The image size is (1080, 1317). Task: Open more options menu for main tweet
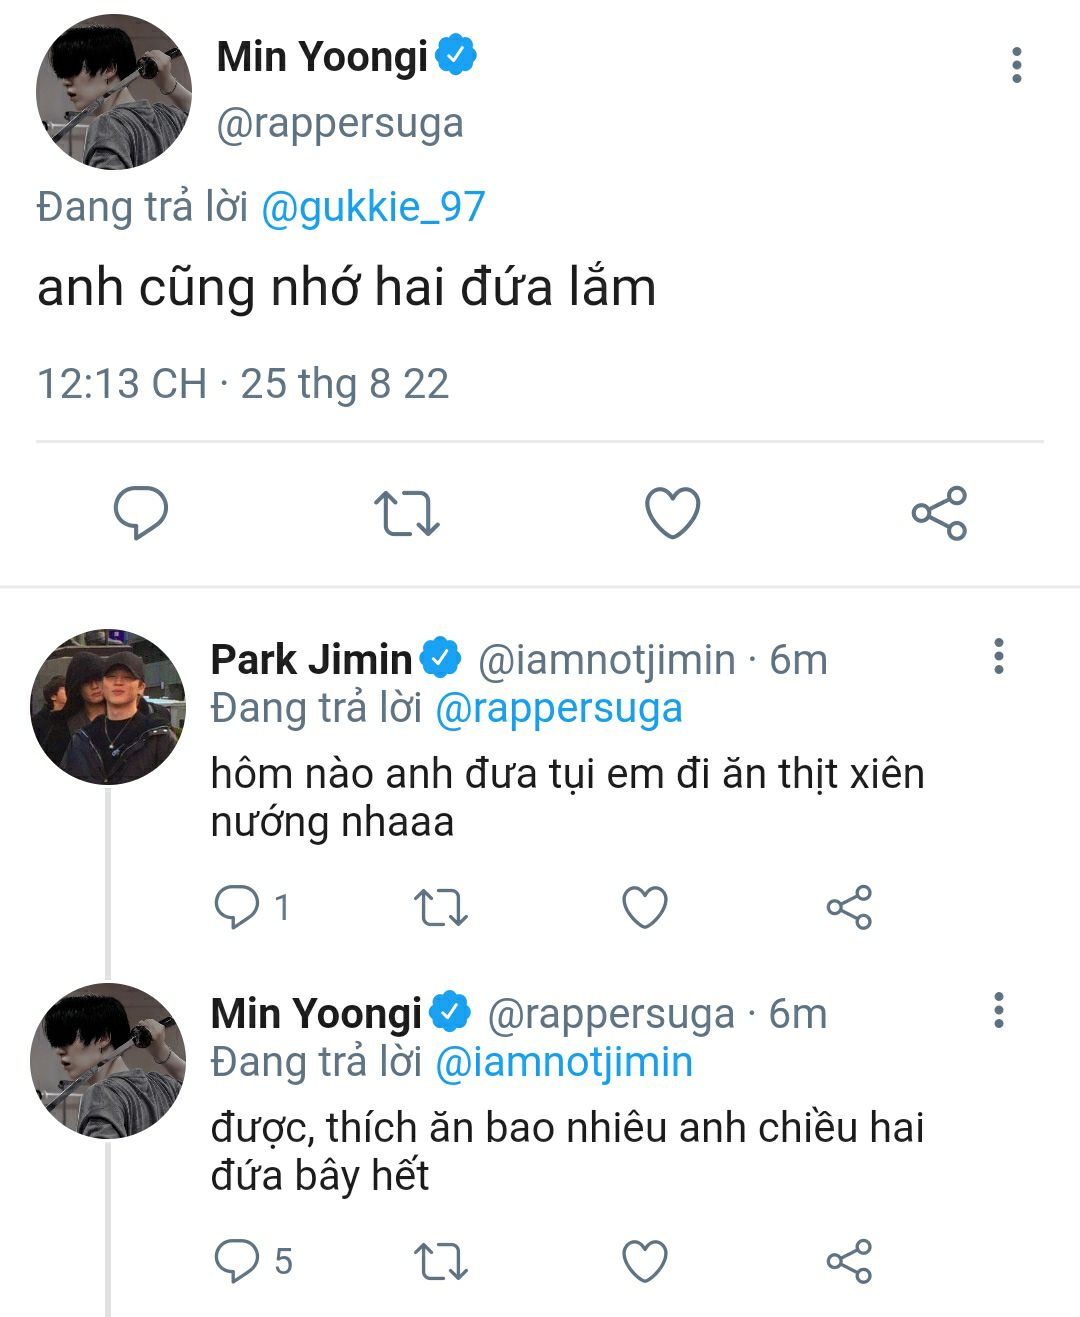pos(1016,65)
